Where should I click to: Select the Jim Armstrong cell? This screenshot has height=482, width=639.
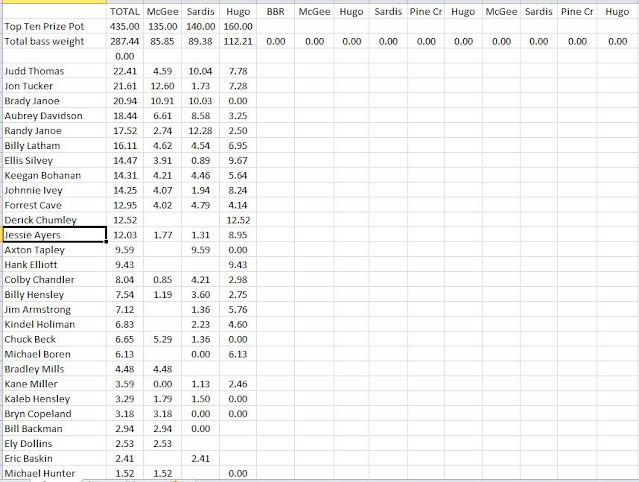pos(55,309)
